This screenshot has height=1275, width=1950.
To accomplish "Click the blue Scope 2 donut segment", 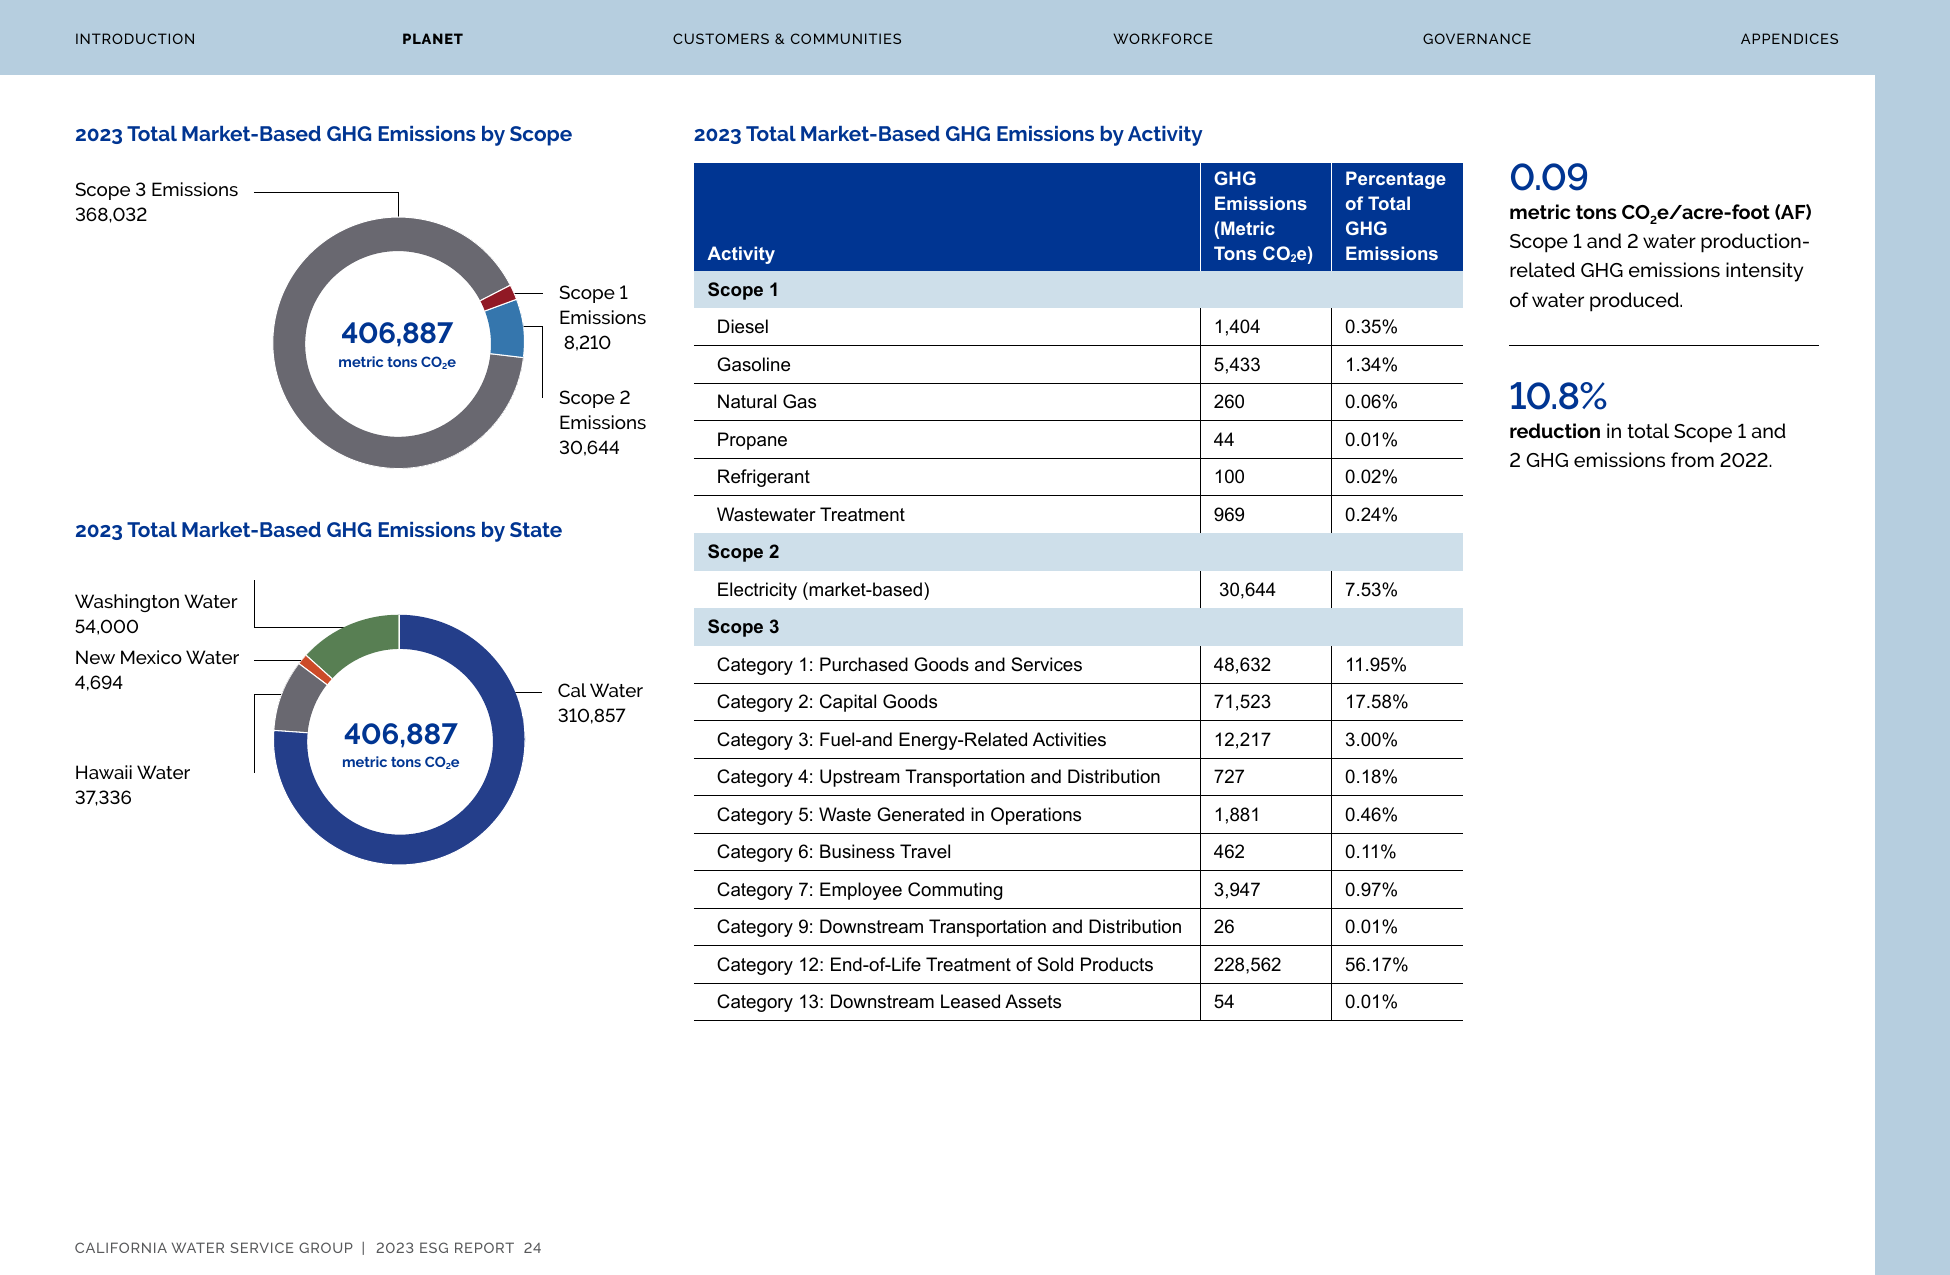I will tap(507, 329).
